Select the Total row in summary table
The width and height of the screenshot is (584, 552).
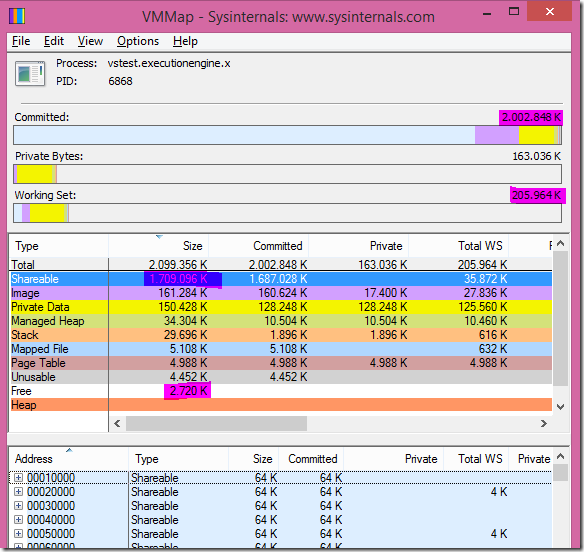pos(281,264)
